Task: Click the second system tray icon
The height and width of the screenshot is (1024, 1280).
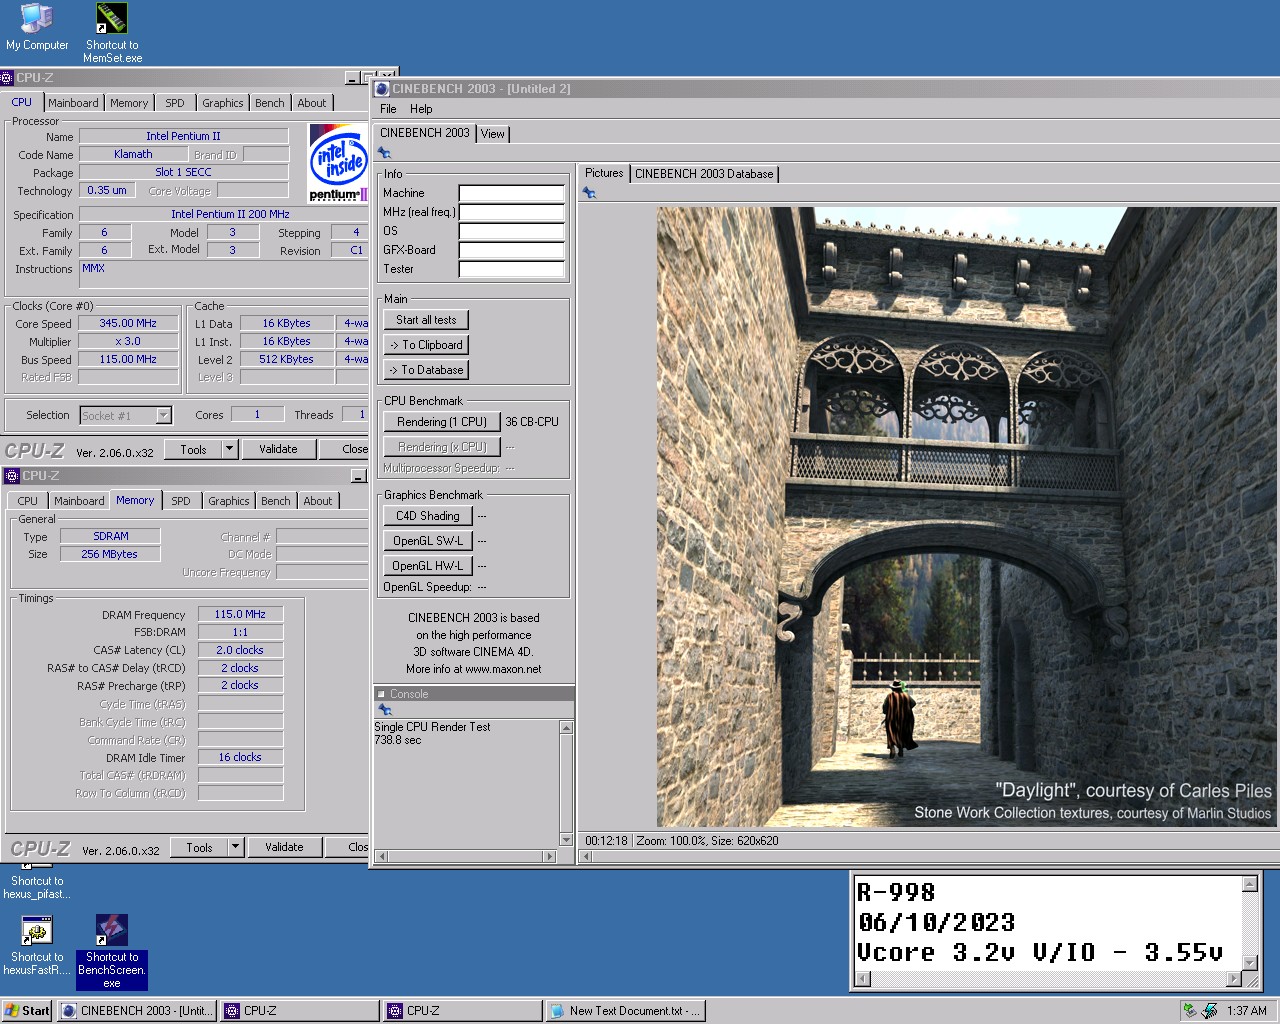Action: pyautogui.click(x=1210, y=1011)
